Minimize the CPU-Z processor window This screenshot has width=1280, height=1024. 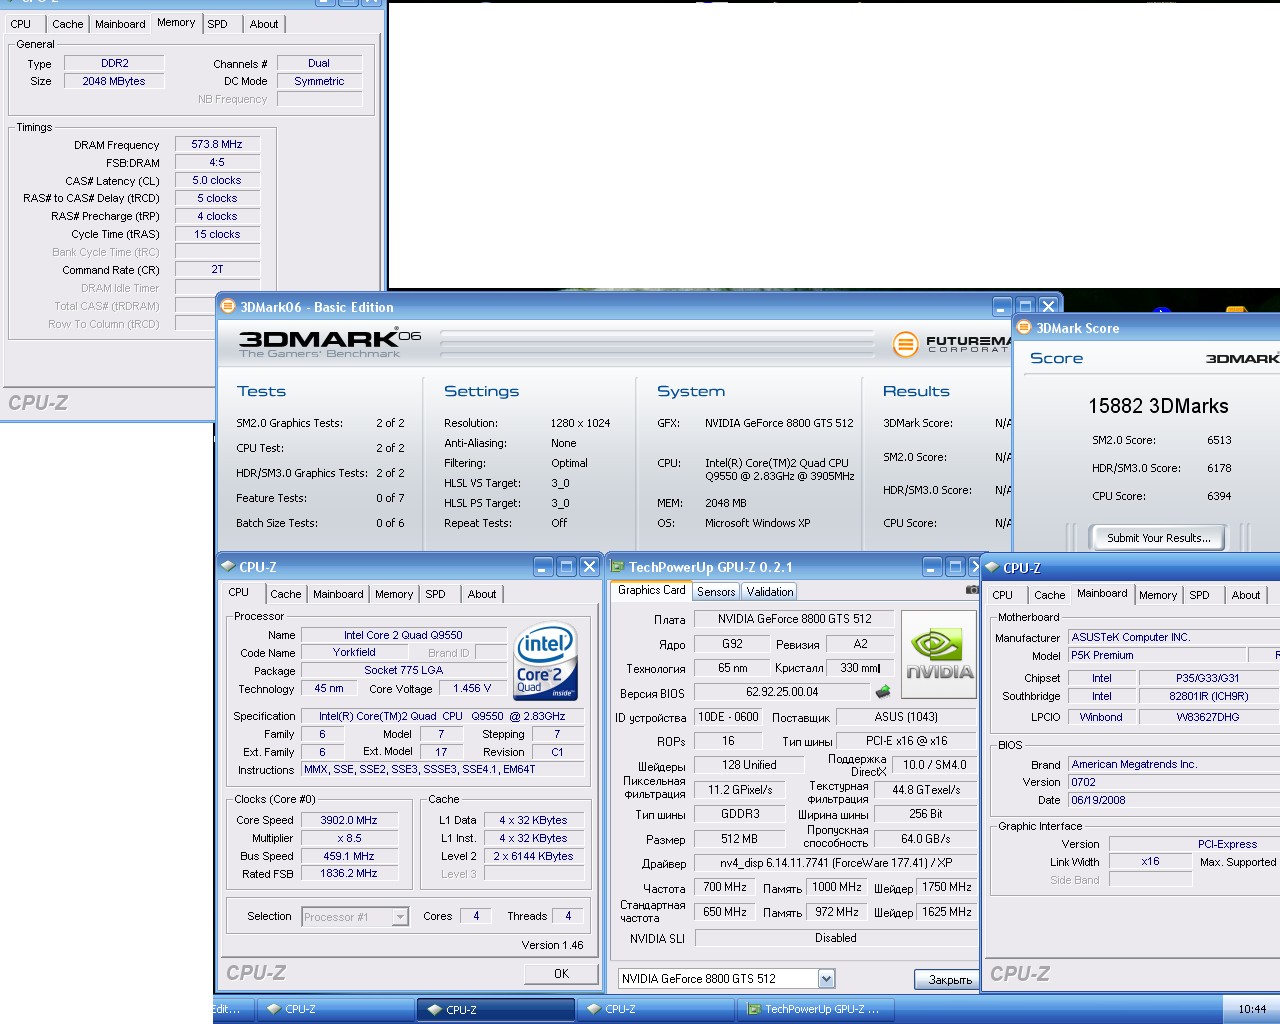[x=543, y=567]
